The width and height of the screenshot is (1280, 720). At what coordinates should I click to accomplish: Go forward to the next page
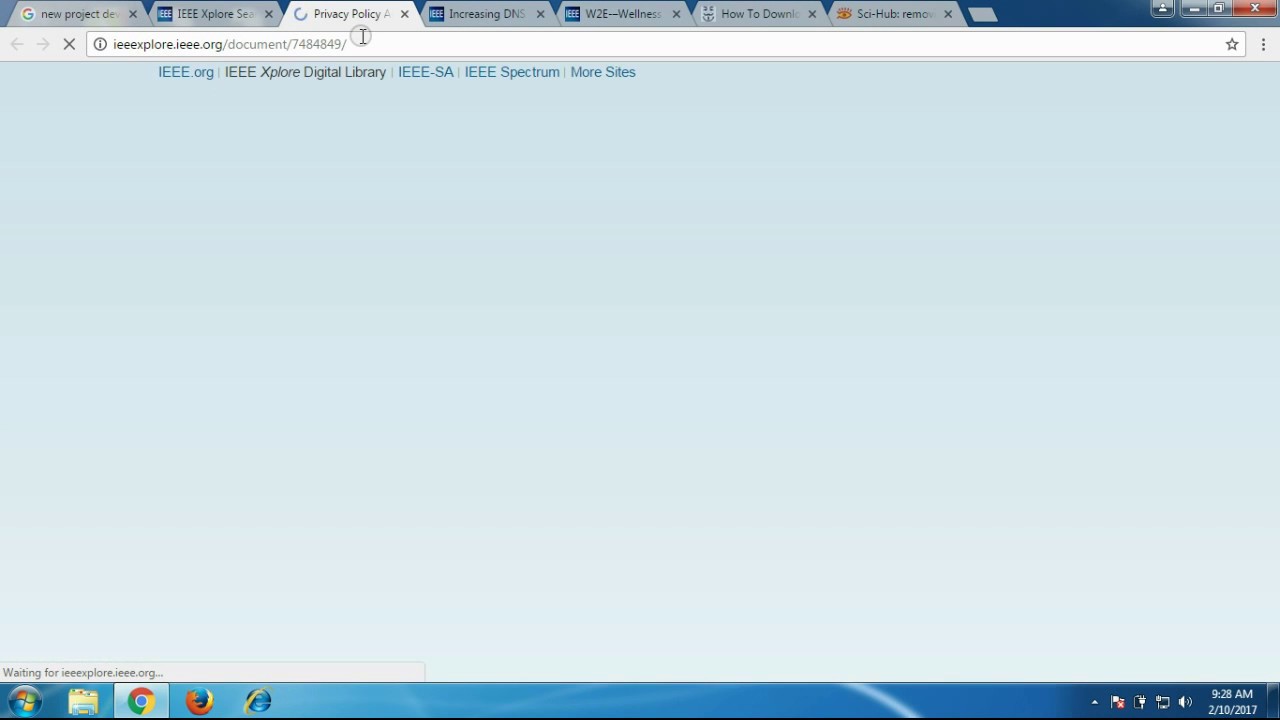[x=43, y=44]
